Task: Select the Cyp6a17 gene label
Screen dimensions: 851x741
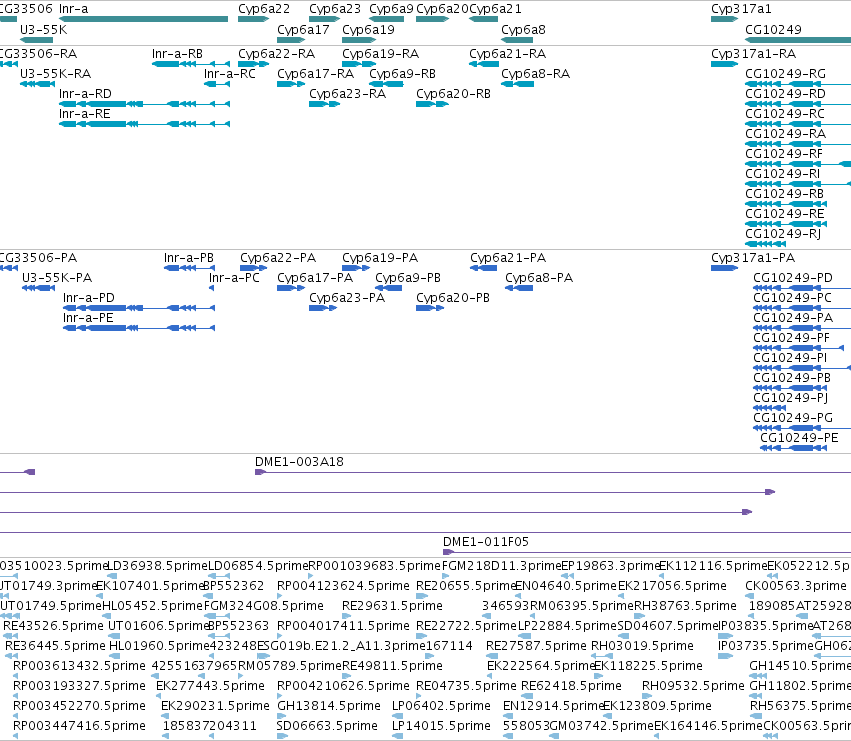Action: (x=303, y=29)
